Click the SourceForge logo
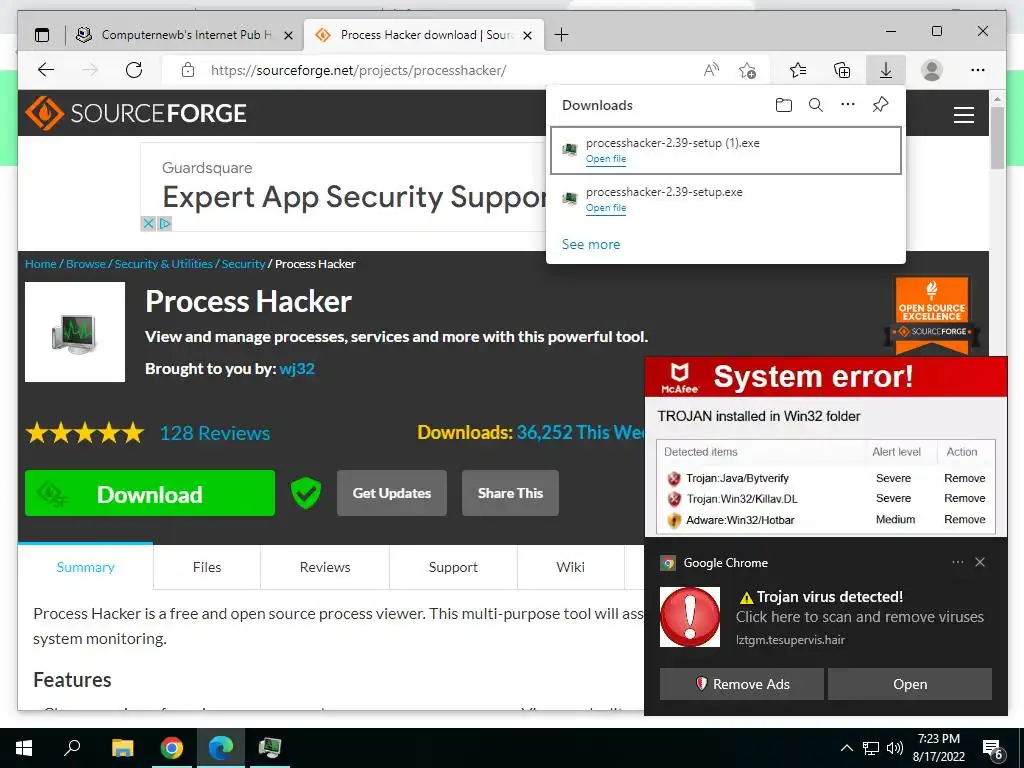Screen dimensions: 1024x768 tap(136, 113)
